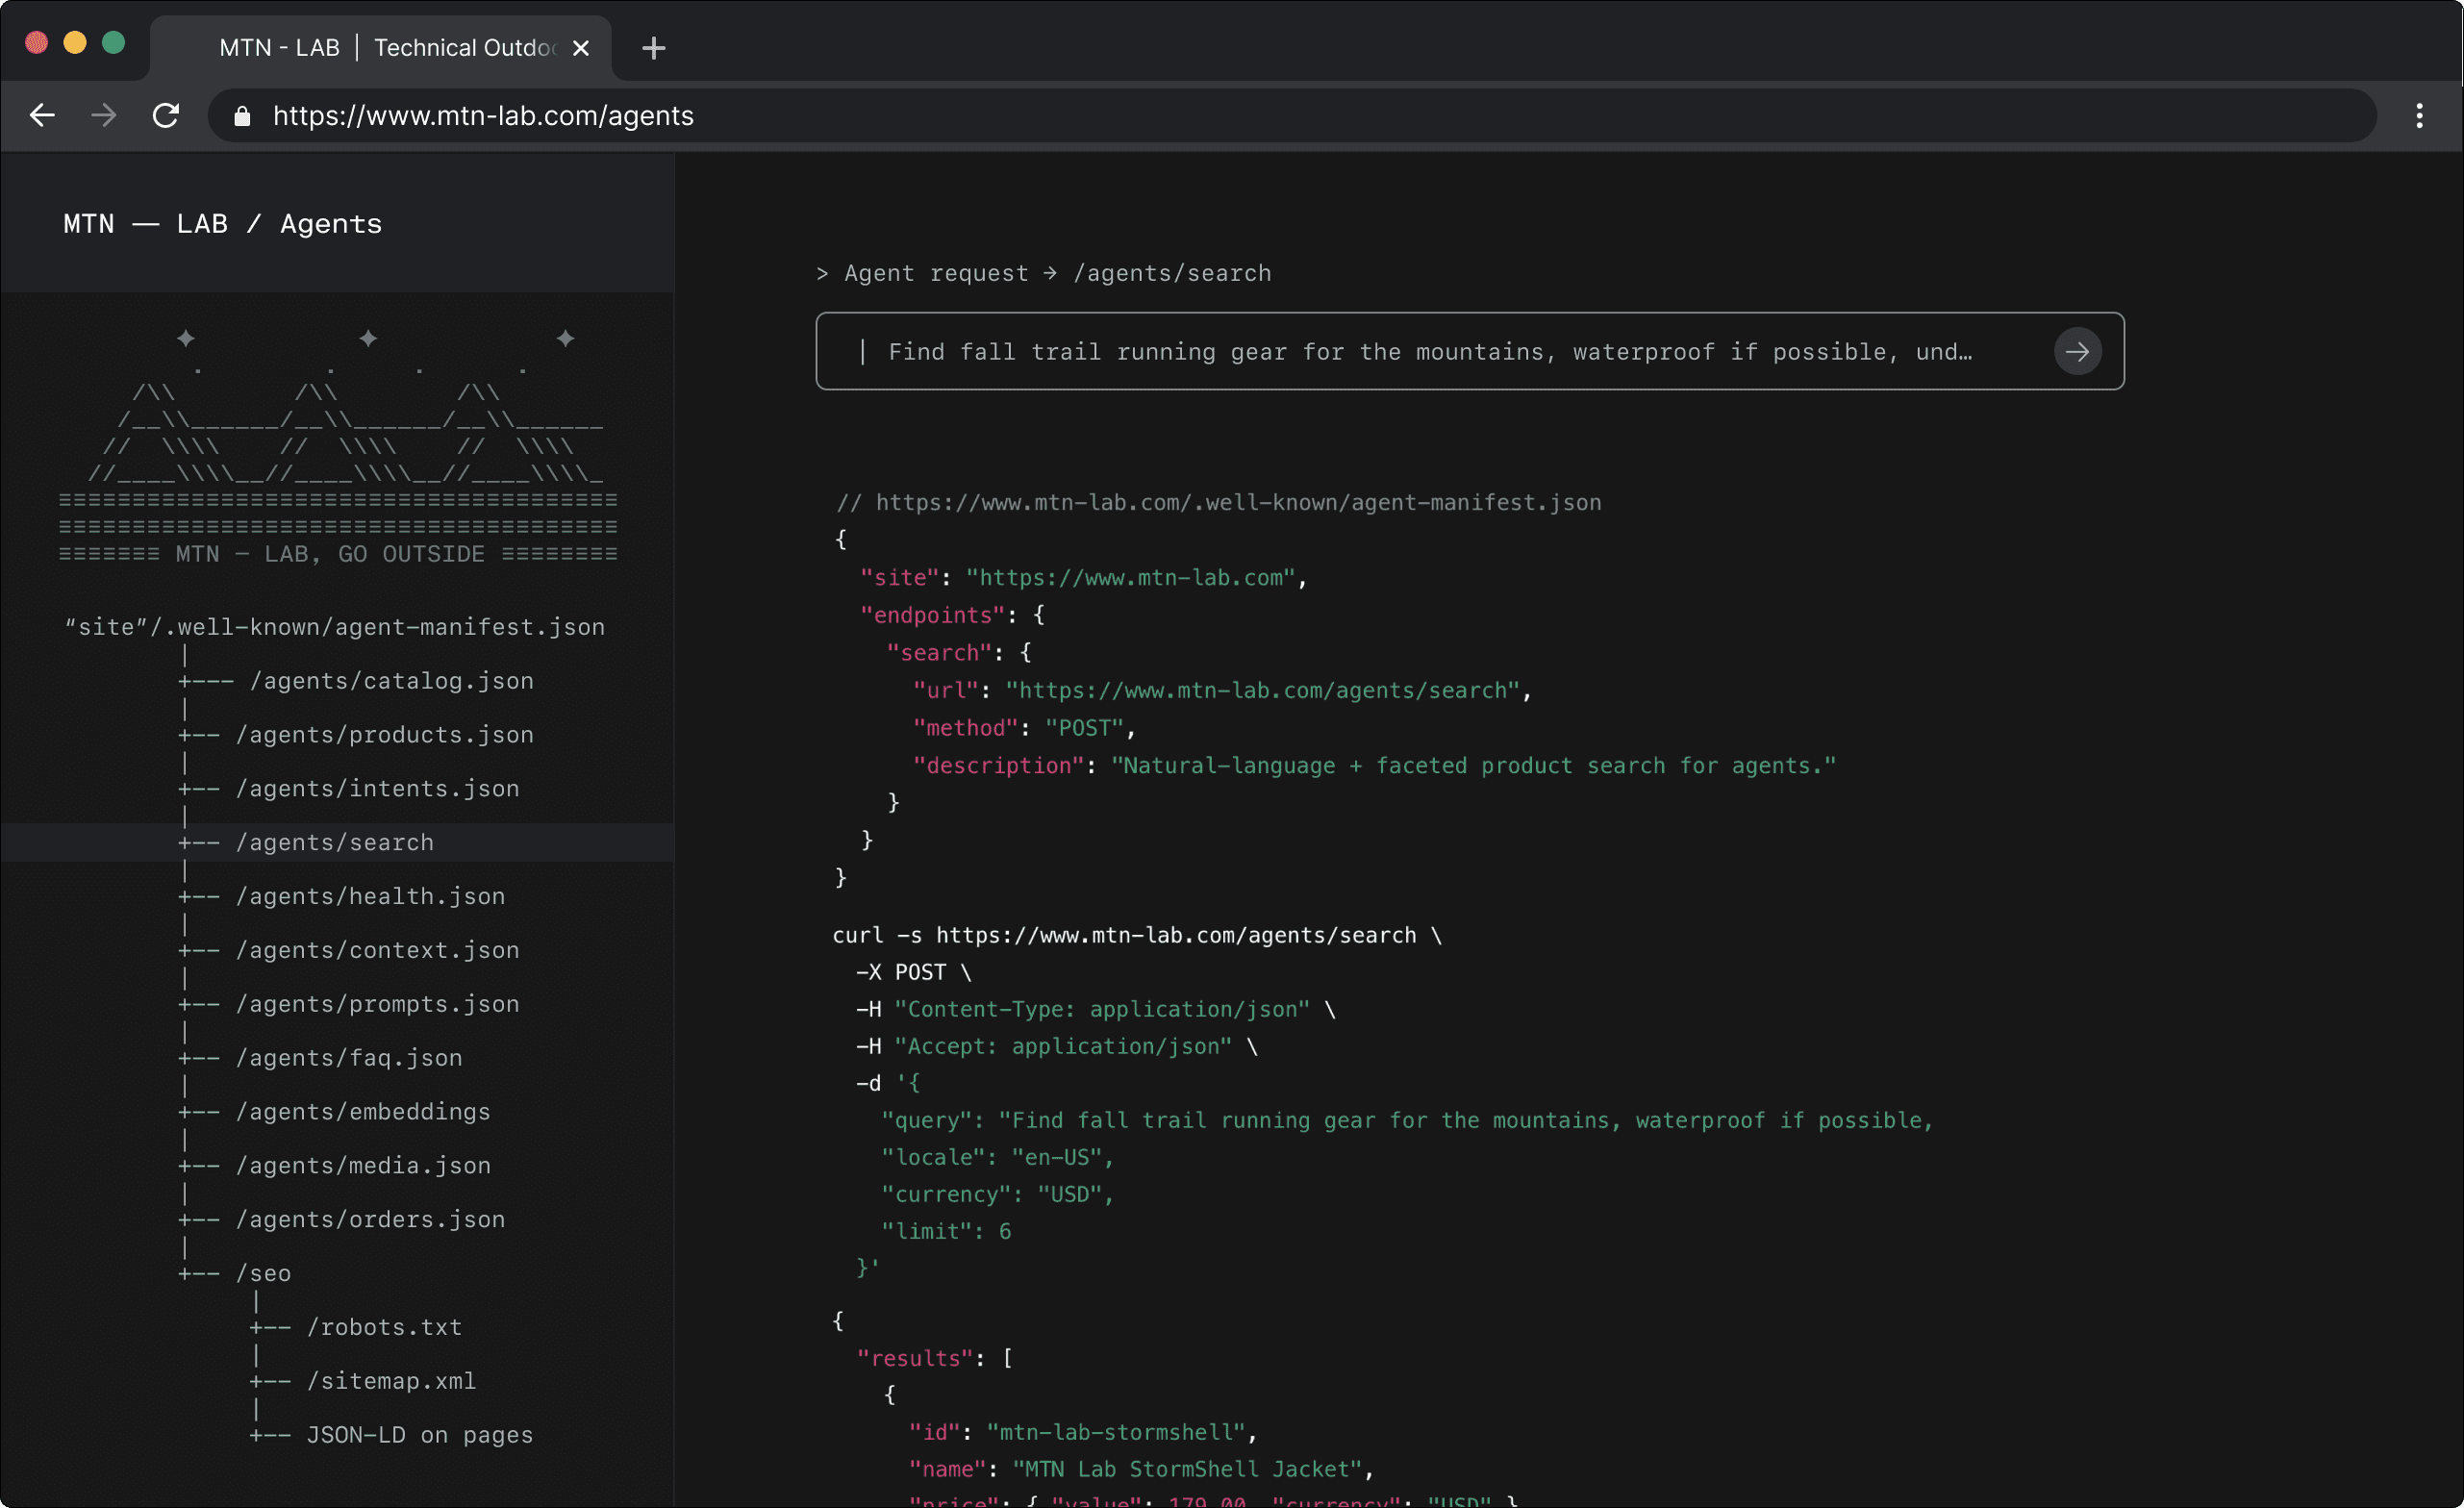The width and height of the screenshot is (2464, 1508).
Task: Open /agents/orders.json entry
Action: (x=370, y=1220)
